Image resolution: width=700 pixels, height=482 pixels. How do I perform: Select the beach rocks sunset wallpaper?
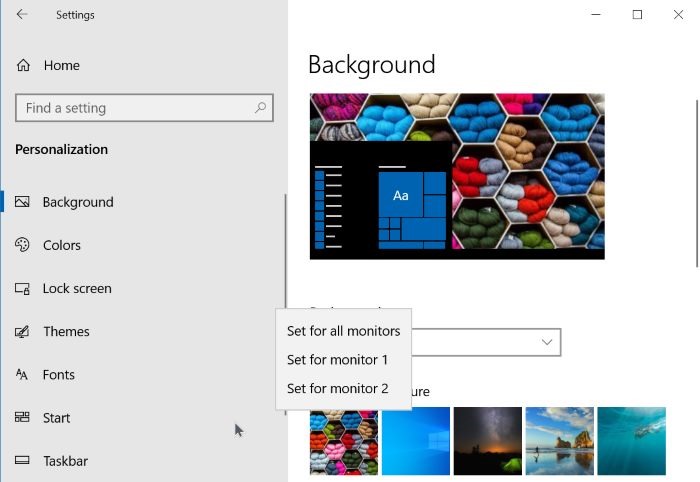[559, 440]
